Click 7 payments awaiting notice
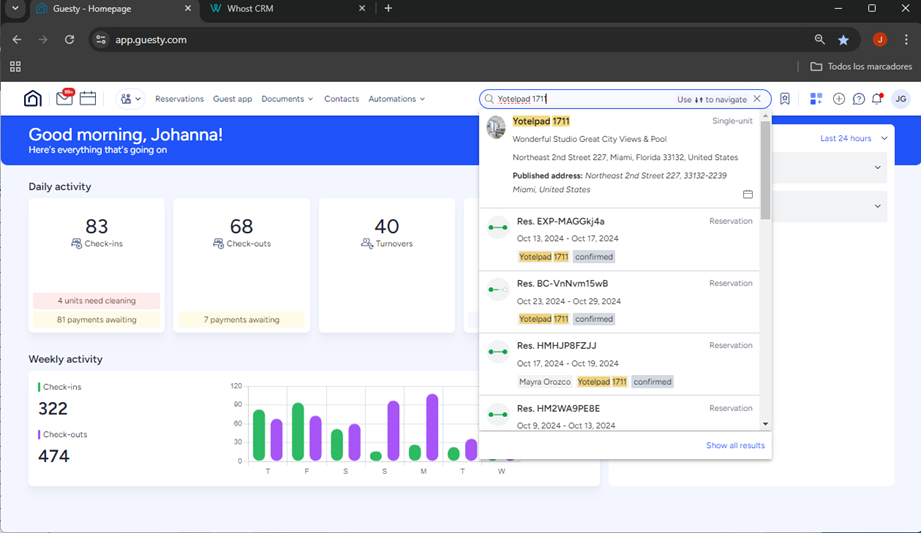This screenshot has height=533, width=921. 241,320
